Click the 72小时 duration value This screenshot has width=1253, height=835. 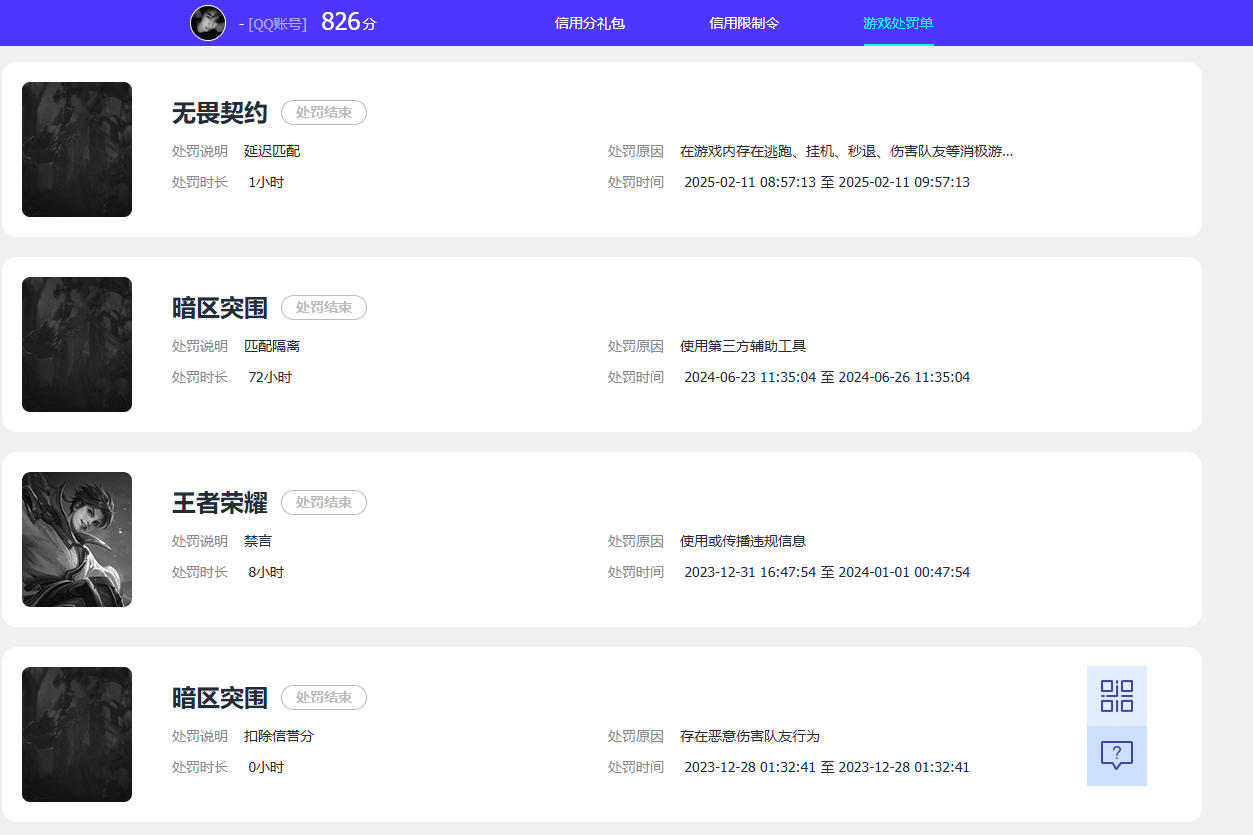point(270,377)
